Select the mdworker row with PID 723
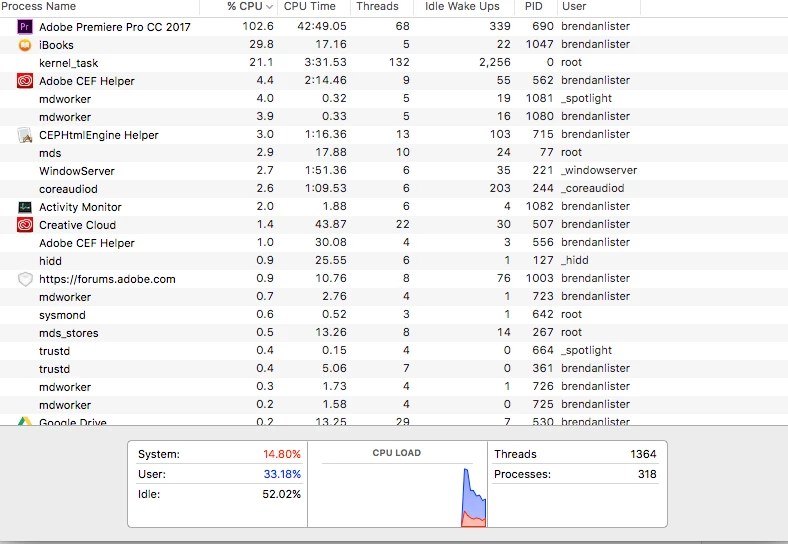The image size is (788, 544). pos(394,297)
